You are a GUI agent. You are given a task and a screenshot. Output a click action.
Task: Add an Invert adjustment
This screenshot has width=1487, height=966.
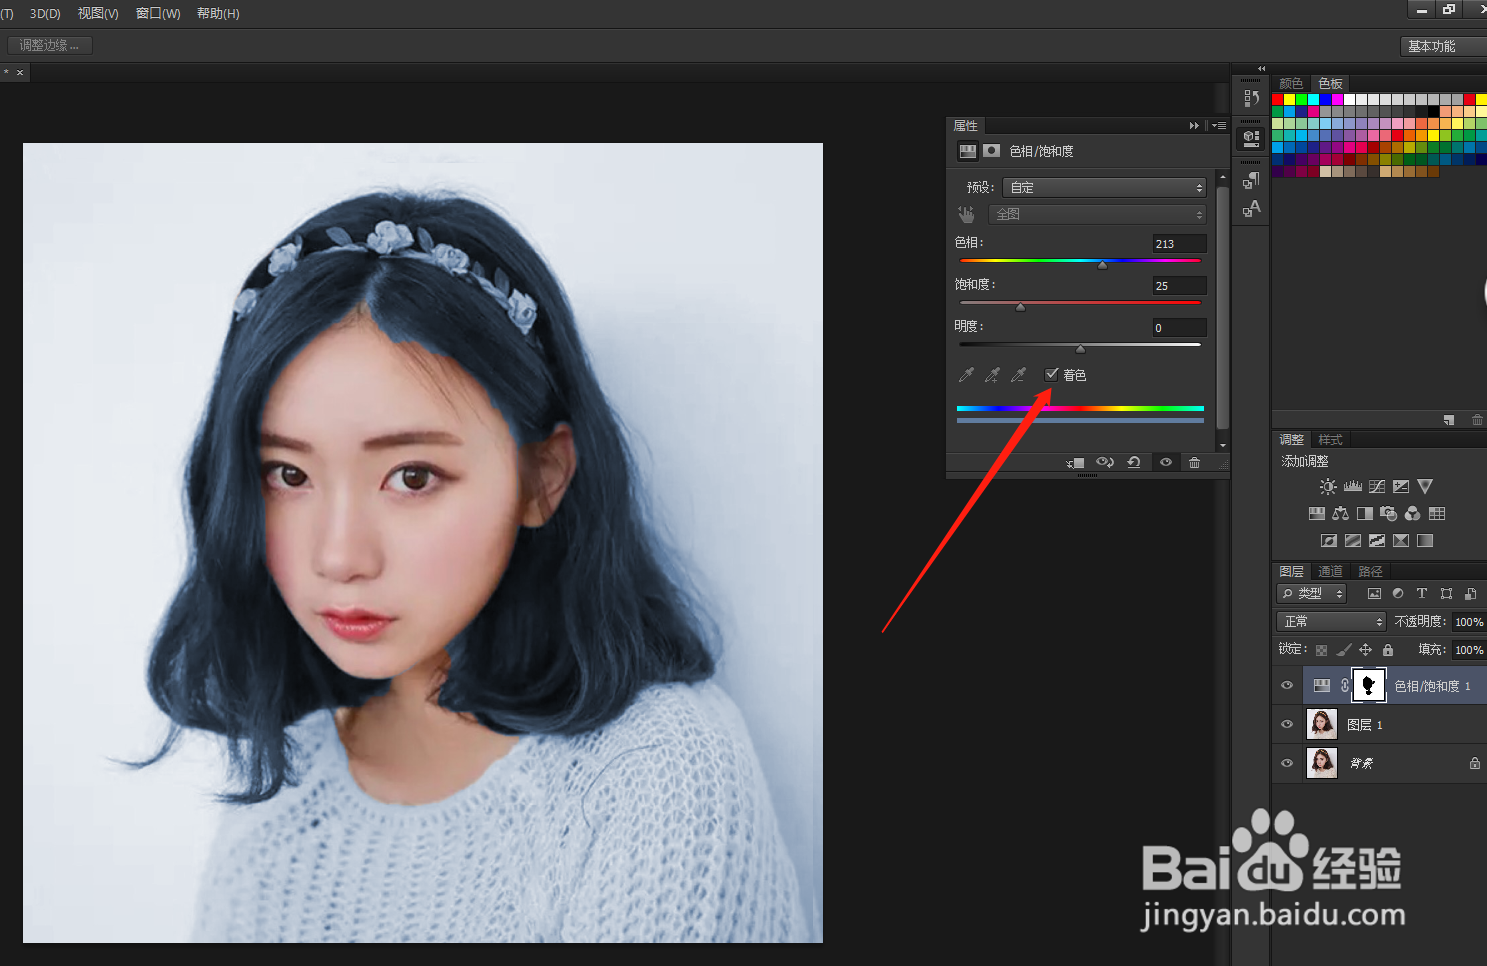(x=1329, y=541)
